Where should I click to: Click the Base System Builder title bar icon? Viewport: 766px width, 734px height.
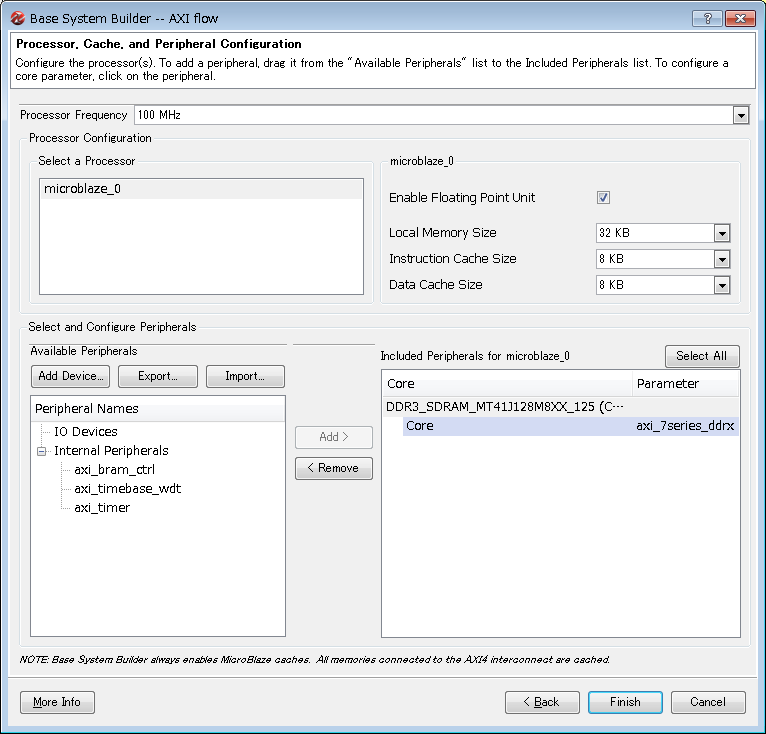point(17,18)
